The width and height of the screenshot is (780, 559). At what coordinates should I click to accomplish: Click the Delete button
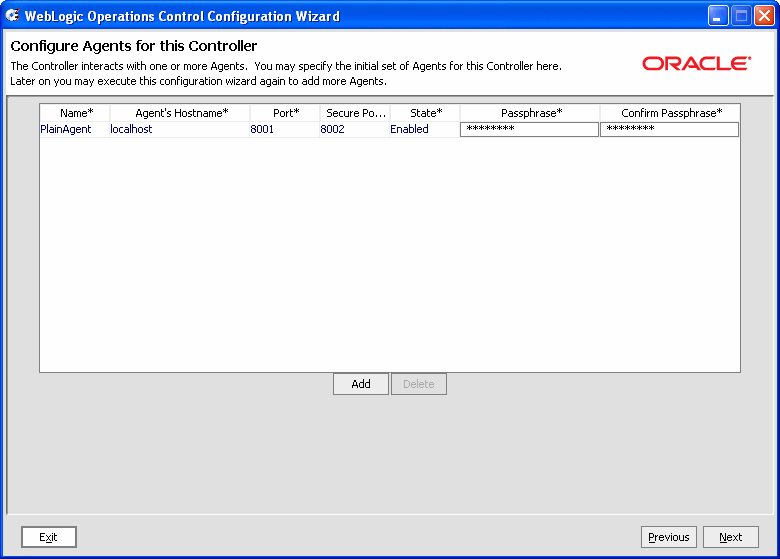click(419, 384)
